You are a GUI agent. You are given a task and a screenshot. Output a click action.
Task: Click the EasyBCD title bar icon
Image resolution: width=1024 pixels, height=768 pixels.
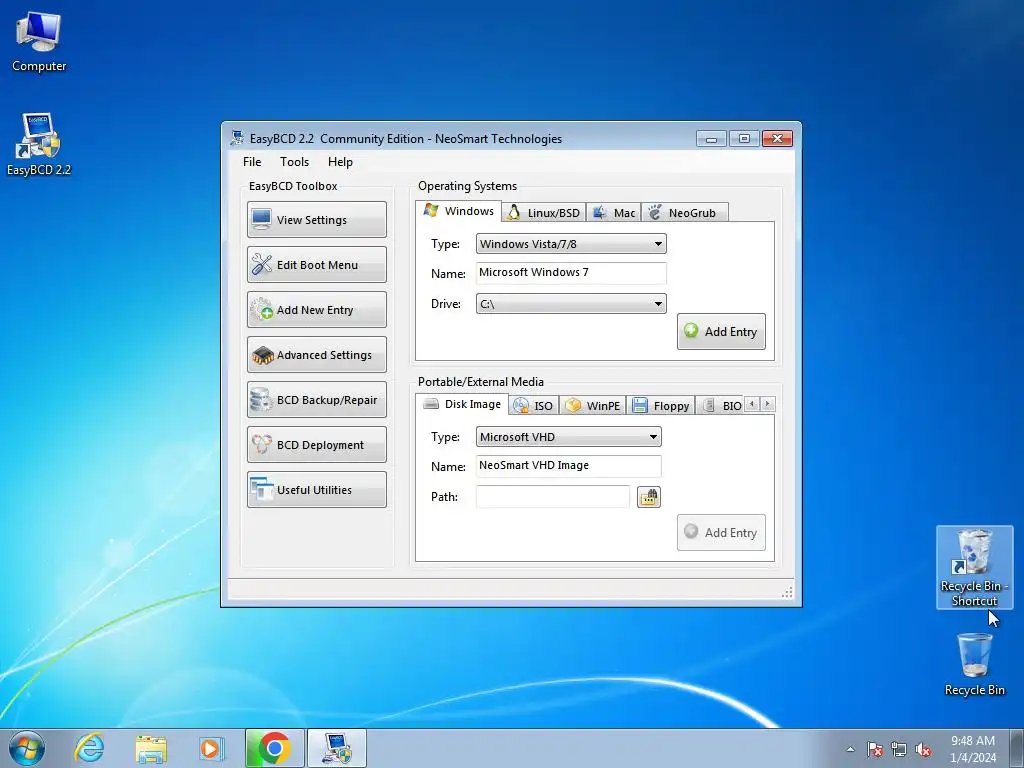click(x=237, y=138)
